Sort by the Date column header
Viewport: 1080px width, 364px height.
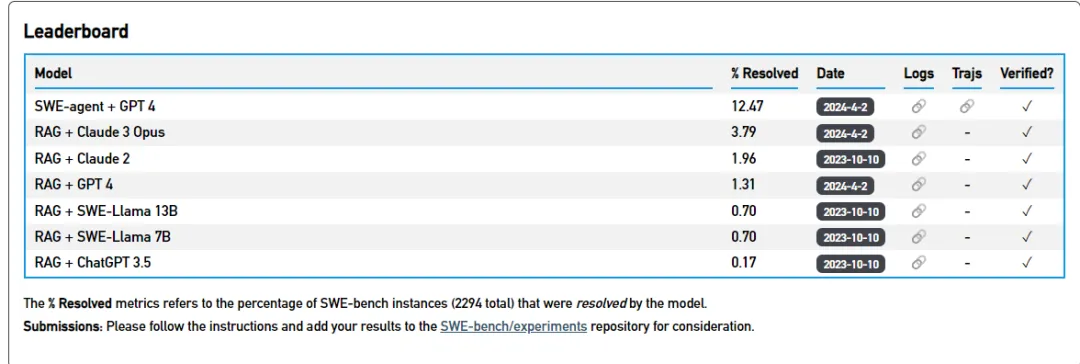point(831,73)
